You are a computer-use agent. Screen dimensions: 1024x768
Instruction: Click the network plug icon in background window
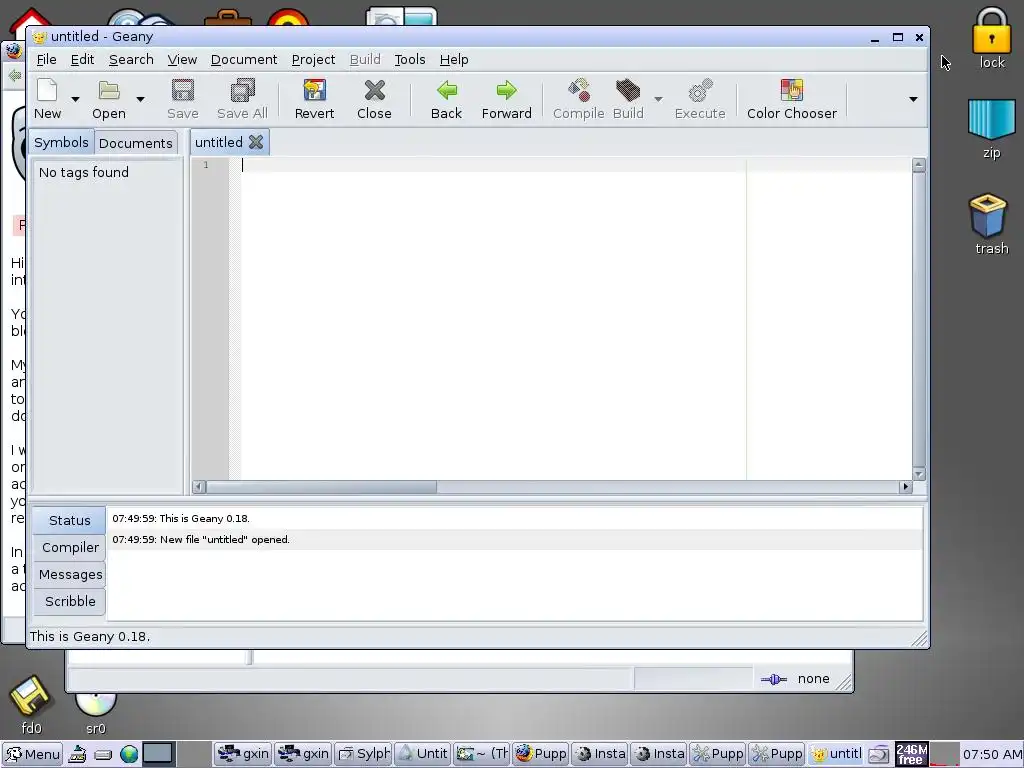point(774,679)
